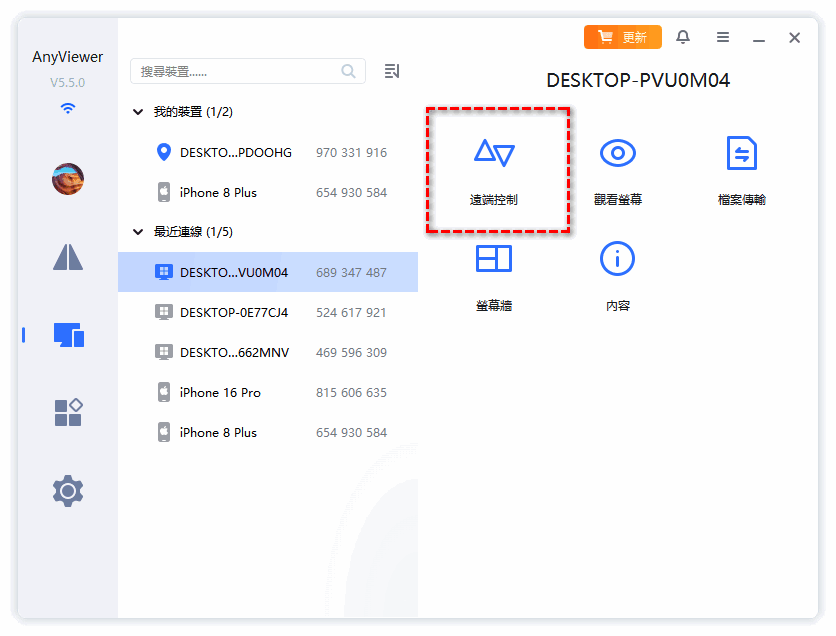
Task: Click the 搜尋裝置 search field
Action: pyautogui.click(x=238, y=71)
